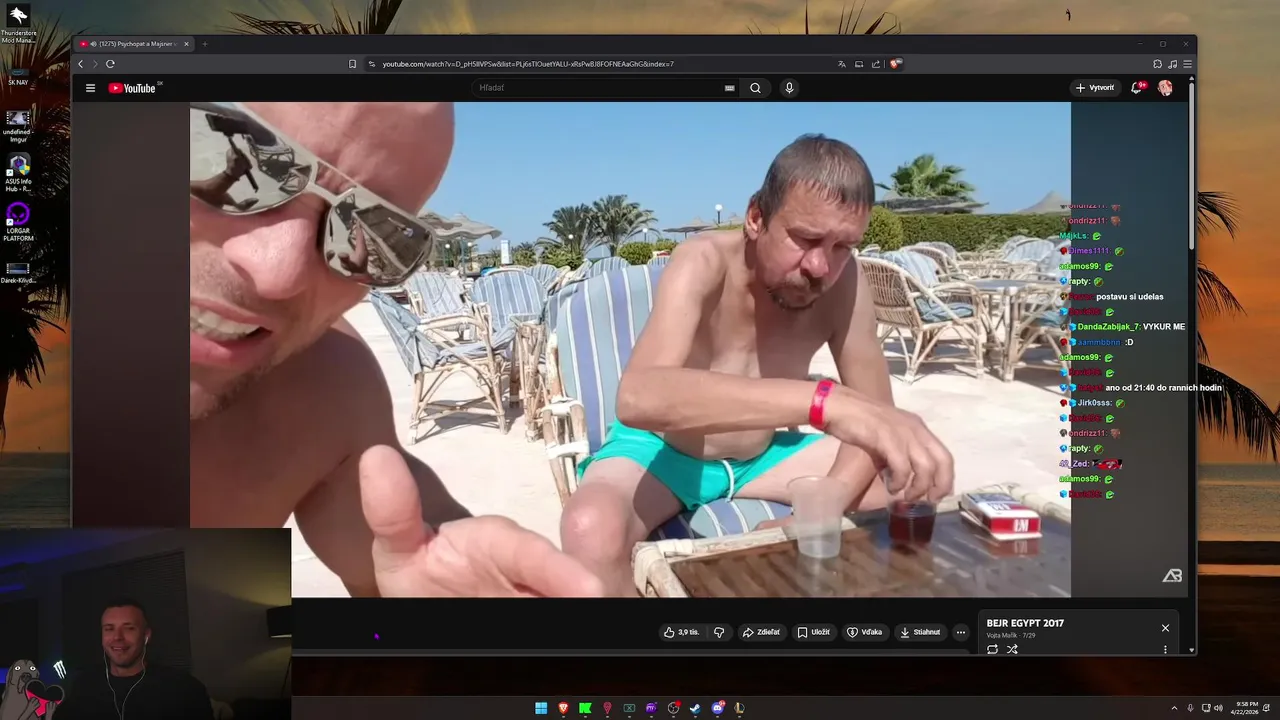Click the Stiahnuť download button
1280x720 pixels.
[x=920, y=632]
